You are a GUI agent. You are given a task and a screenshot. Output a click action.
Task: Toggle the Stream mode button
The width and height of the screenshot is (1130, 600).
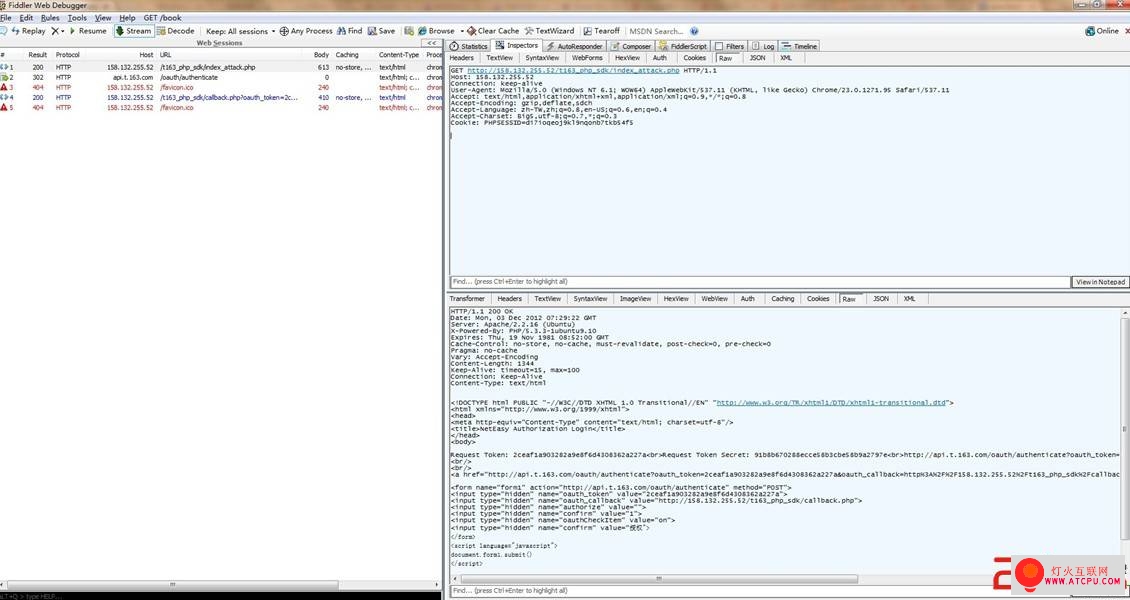click(x=134, y=31)
